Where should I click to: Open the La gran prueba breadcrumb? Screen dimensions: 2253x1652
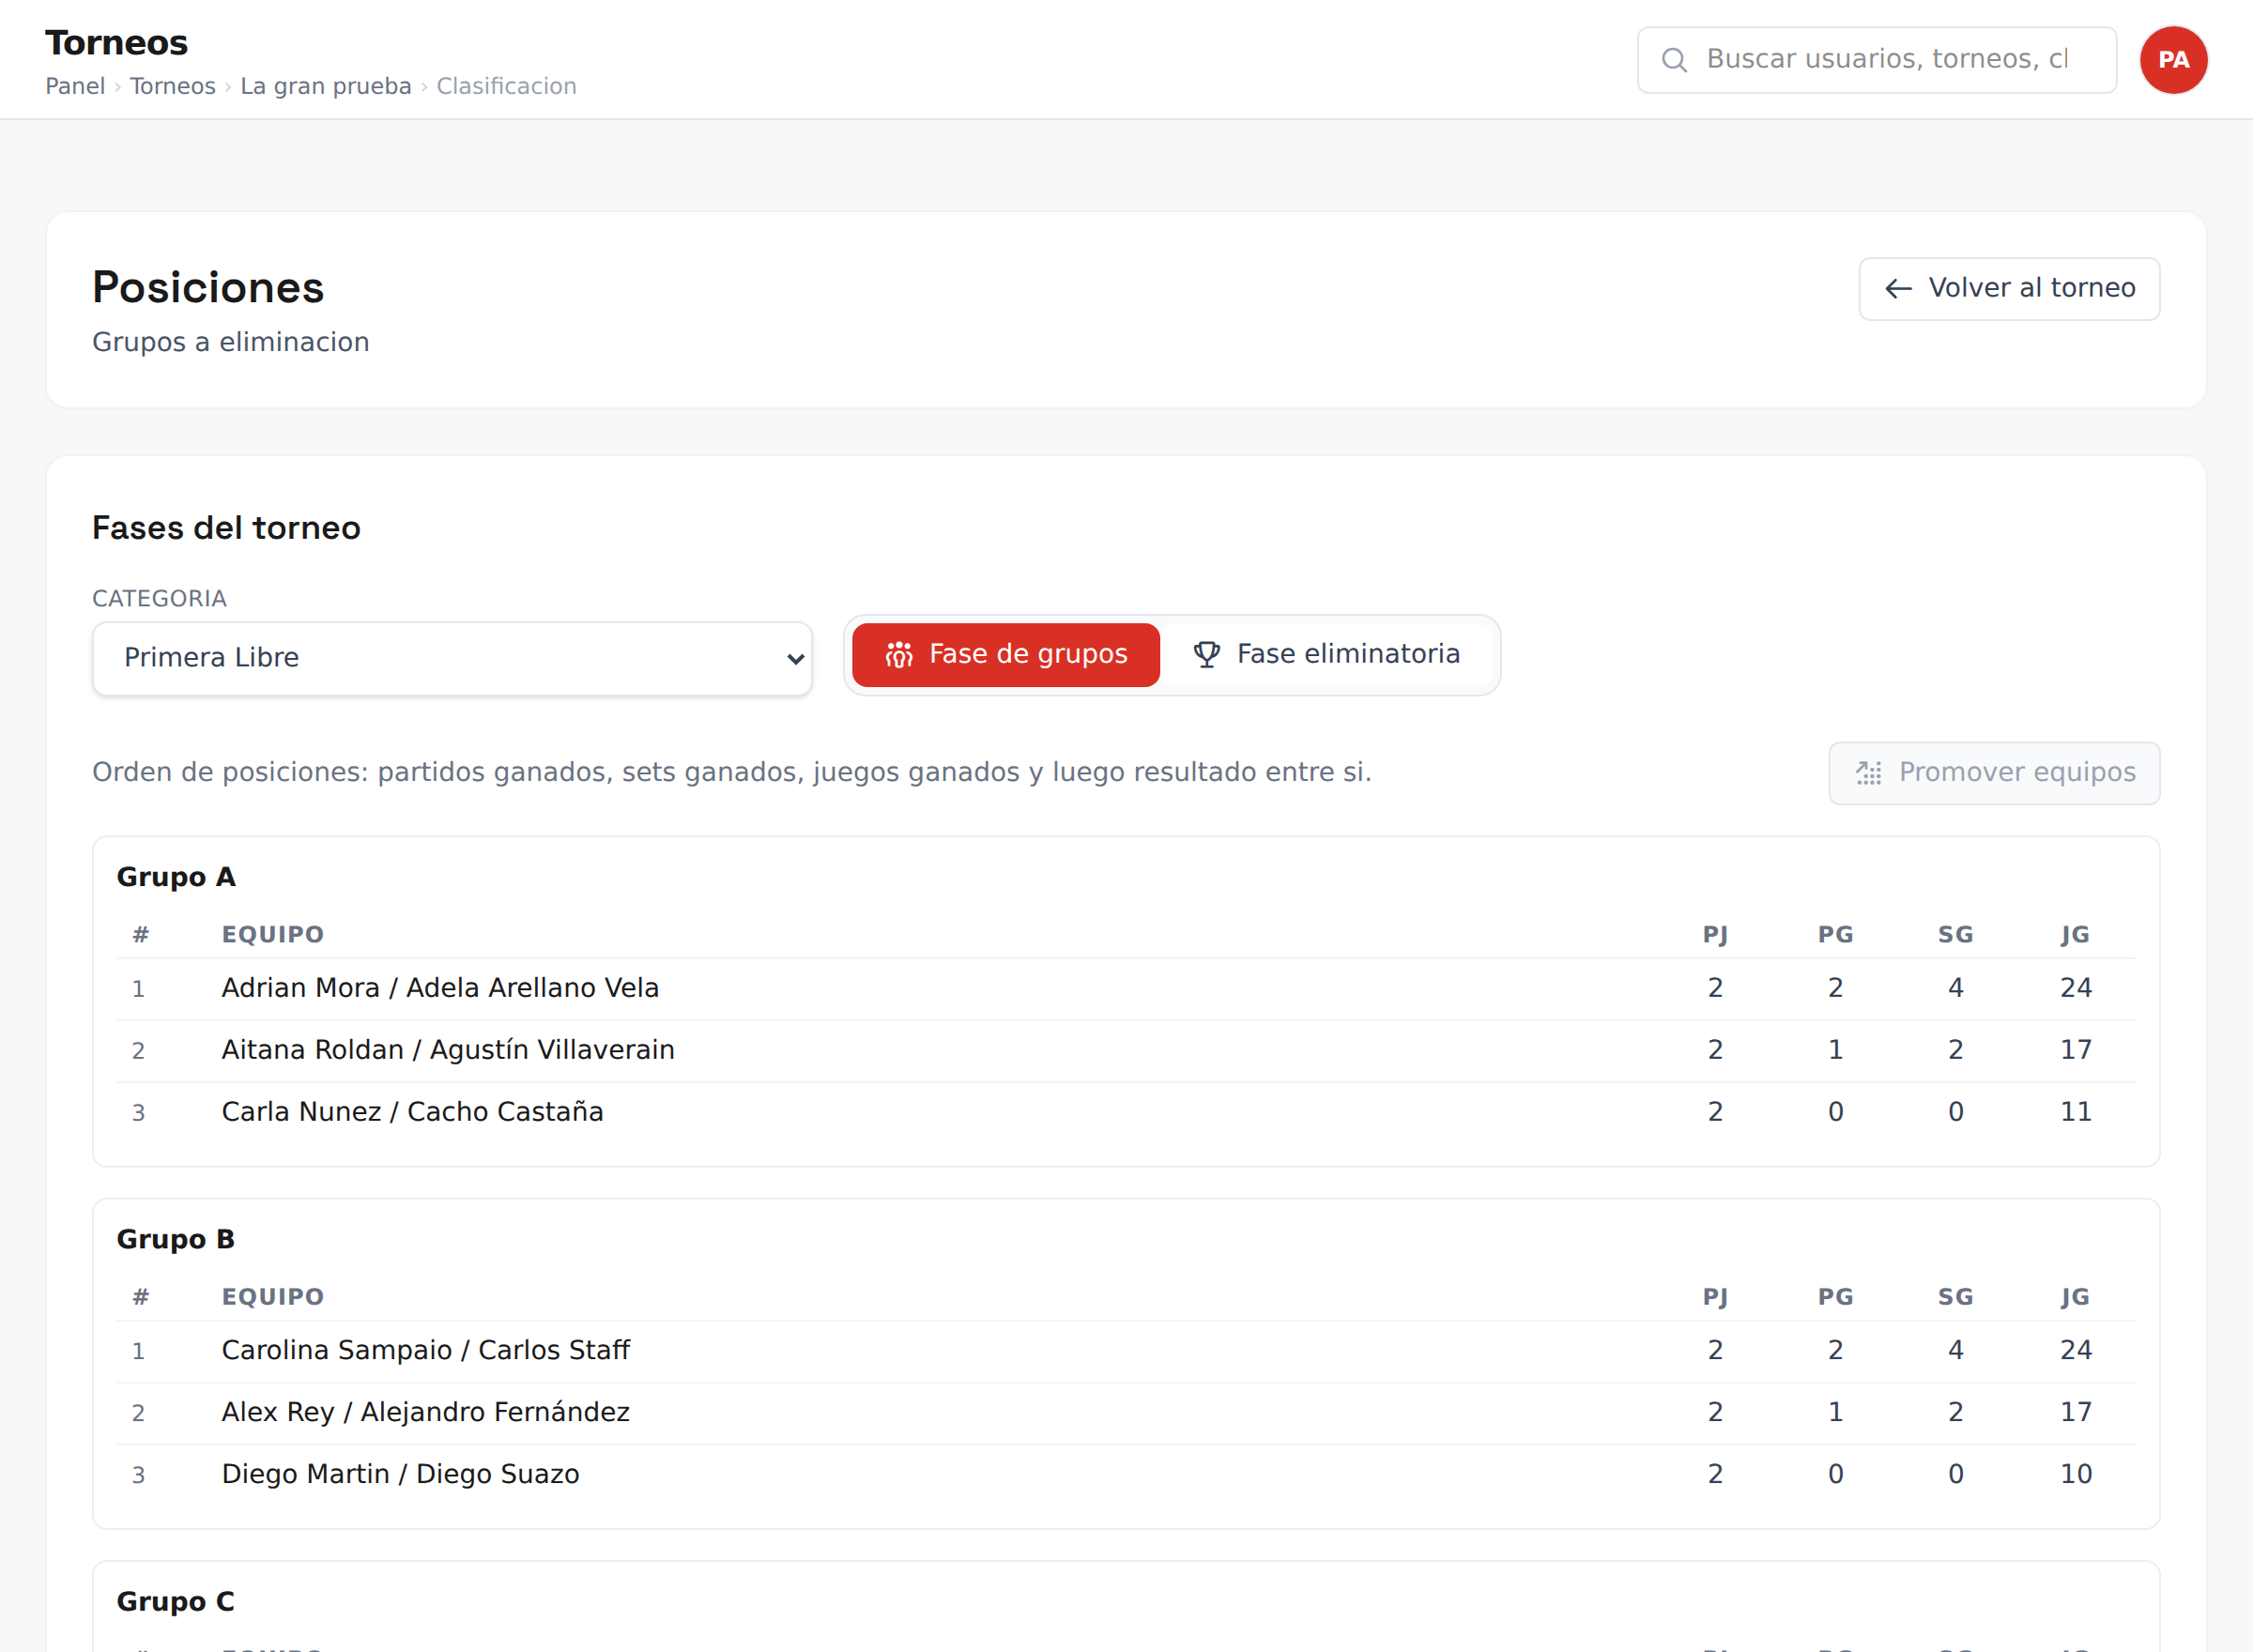[x=326, y=86]
